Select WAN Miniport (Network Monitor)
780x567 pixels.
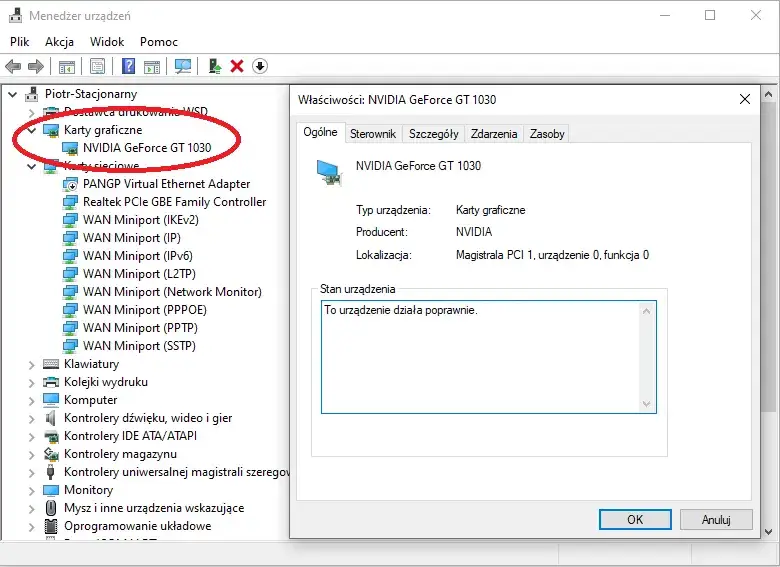(172, 291)
